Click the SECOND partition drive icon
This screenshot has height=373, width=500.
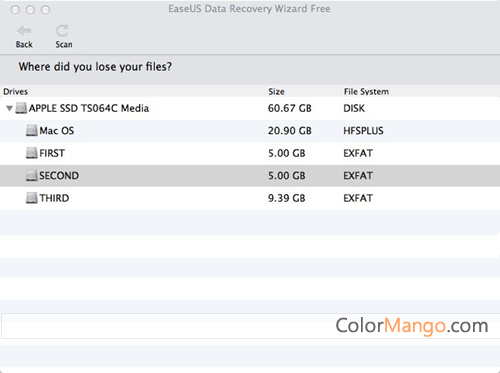[x=32, y=175]
